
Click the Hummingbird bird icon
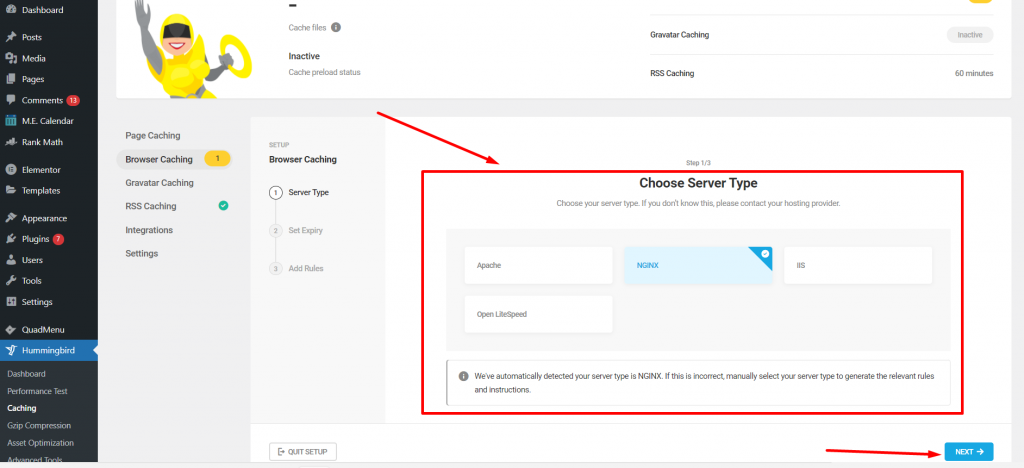tap(11, 351)
